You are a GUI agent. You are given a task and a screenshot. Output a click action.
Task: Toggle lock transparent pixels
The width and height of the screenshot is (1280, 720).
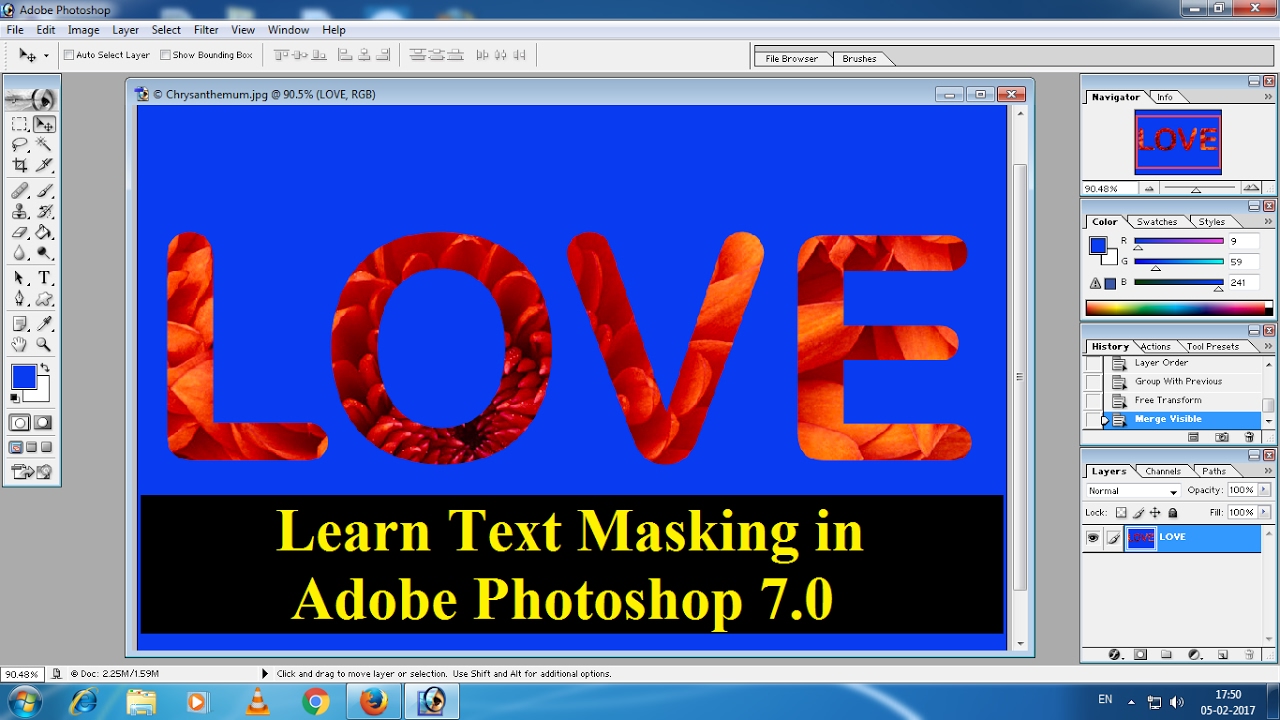pyautogui.click(x=1121, y=512)
